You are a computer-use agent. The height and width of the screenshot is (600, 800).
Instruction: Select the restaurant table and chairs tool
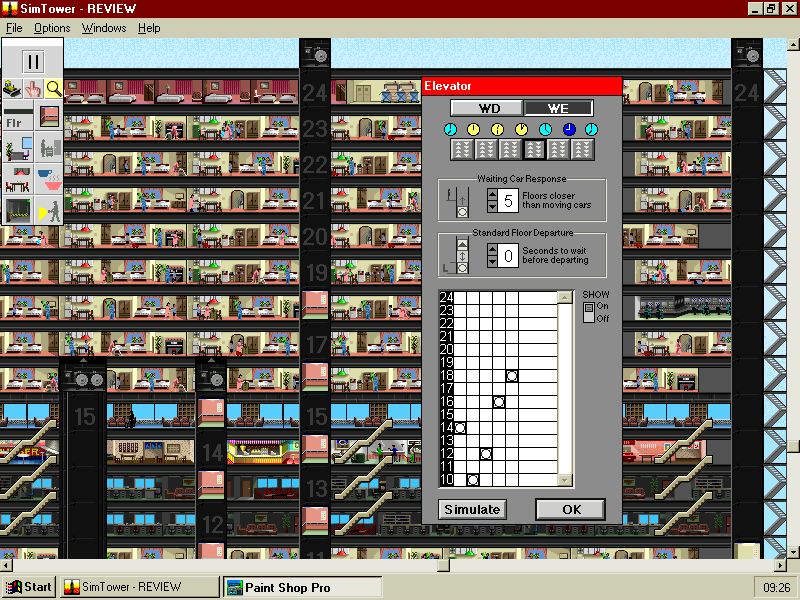(x=18, y=180)
